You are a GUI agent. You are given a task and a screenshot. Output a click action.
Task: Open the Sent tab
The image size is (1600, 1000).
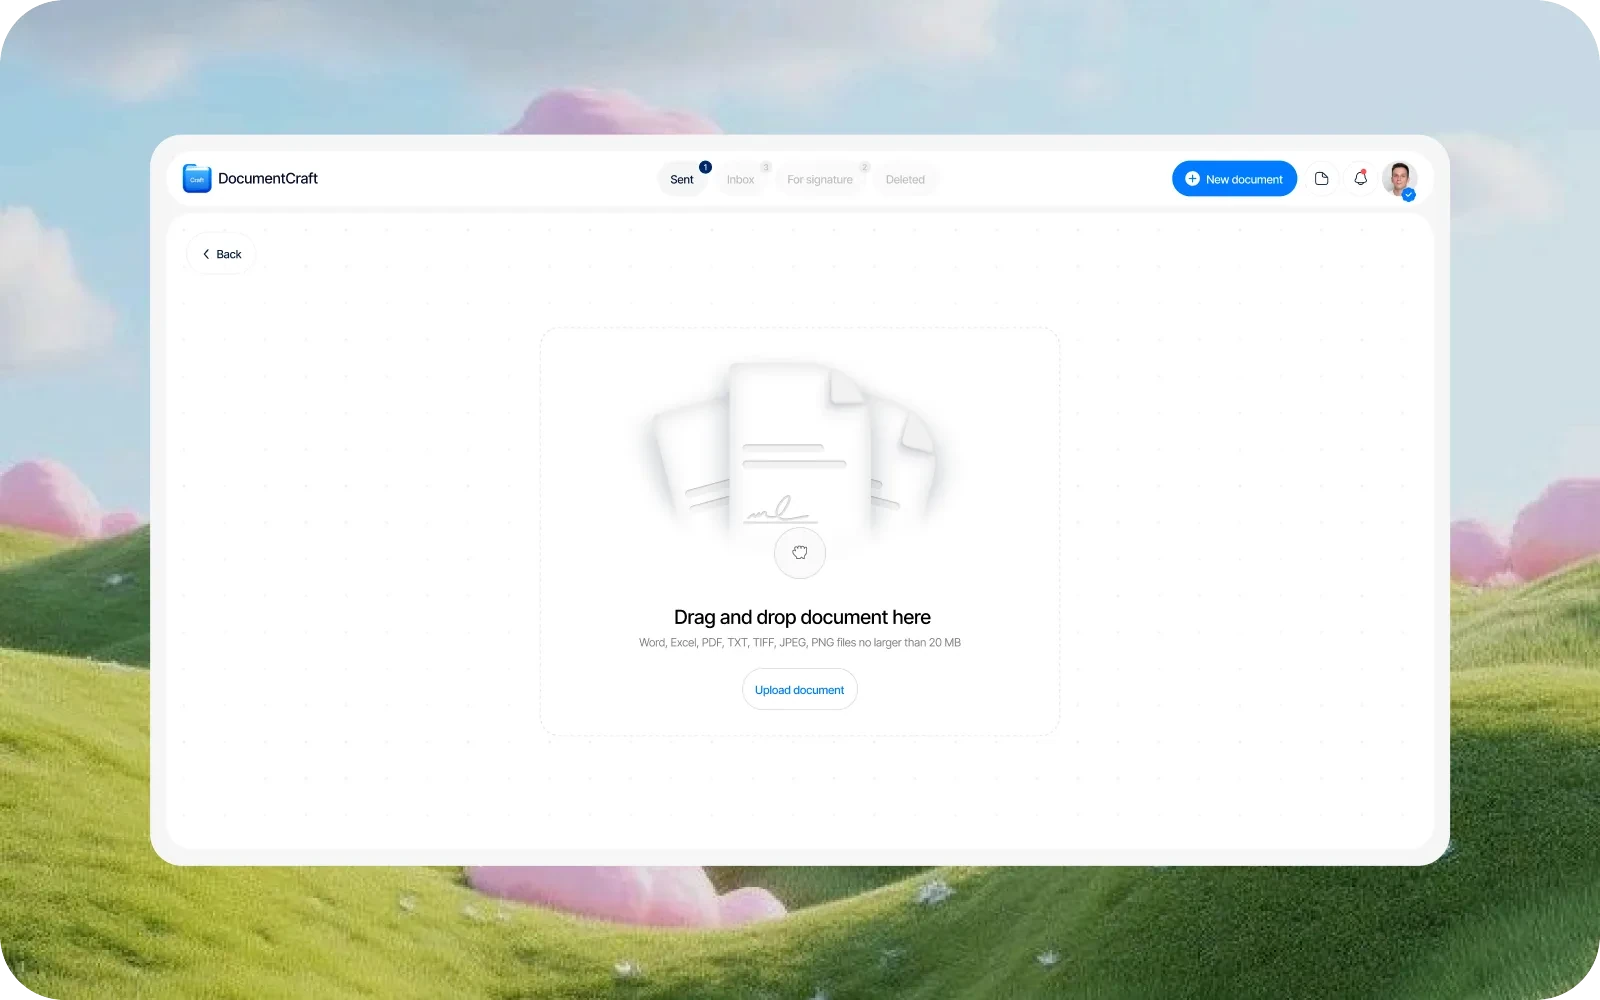tap(682, 179)
